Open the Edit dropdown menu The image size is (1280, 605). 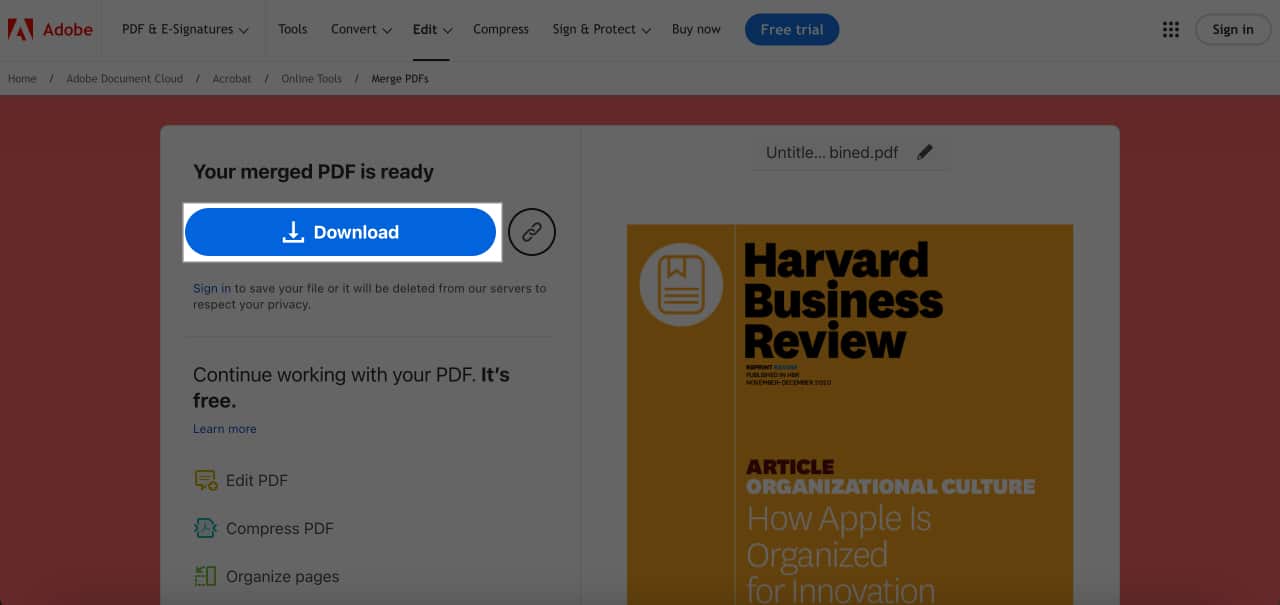pos(432,29)
